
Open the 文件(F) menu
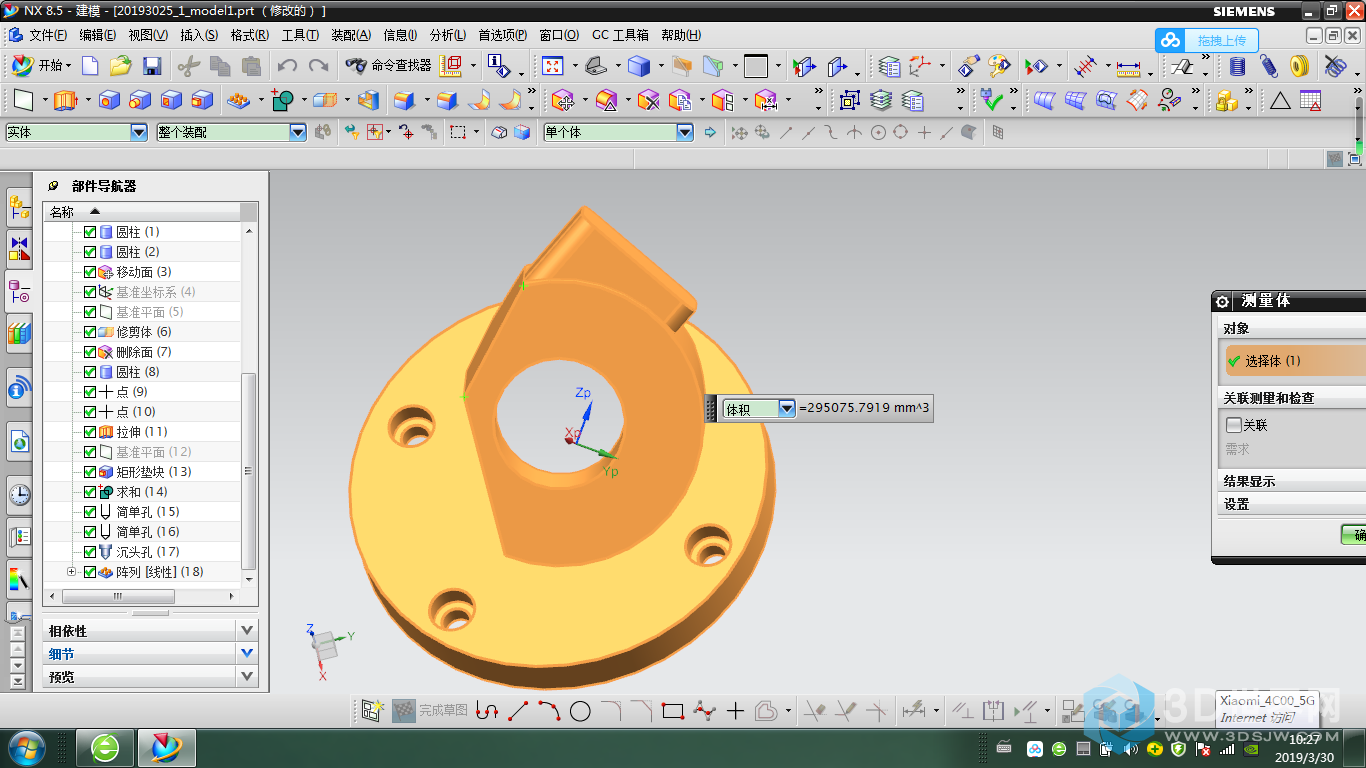point(48,35)
